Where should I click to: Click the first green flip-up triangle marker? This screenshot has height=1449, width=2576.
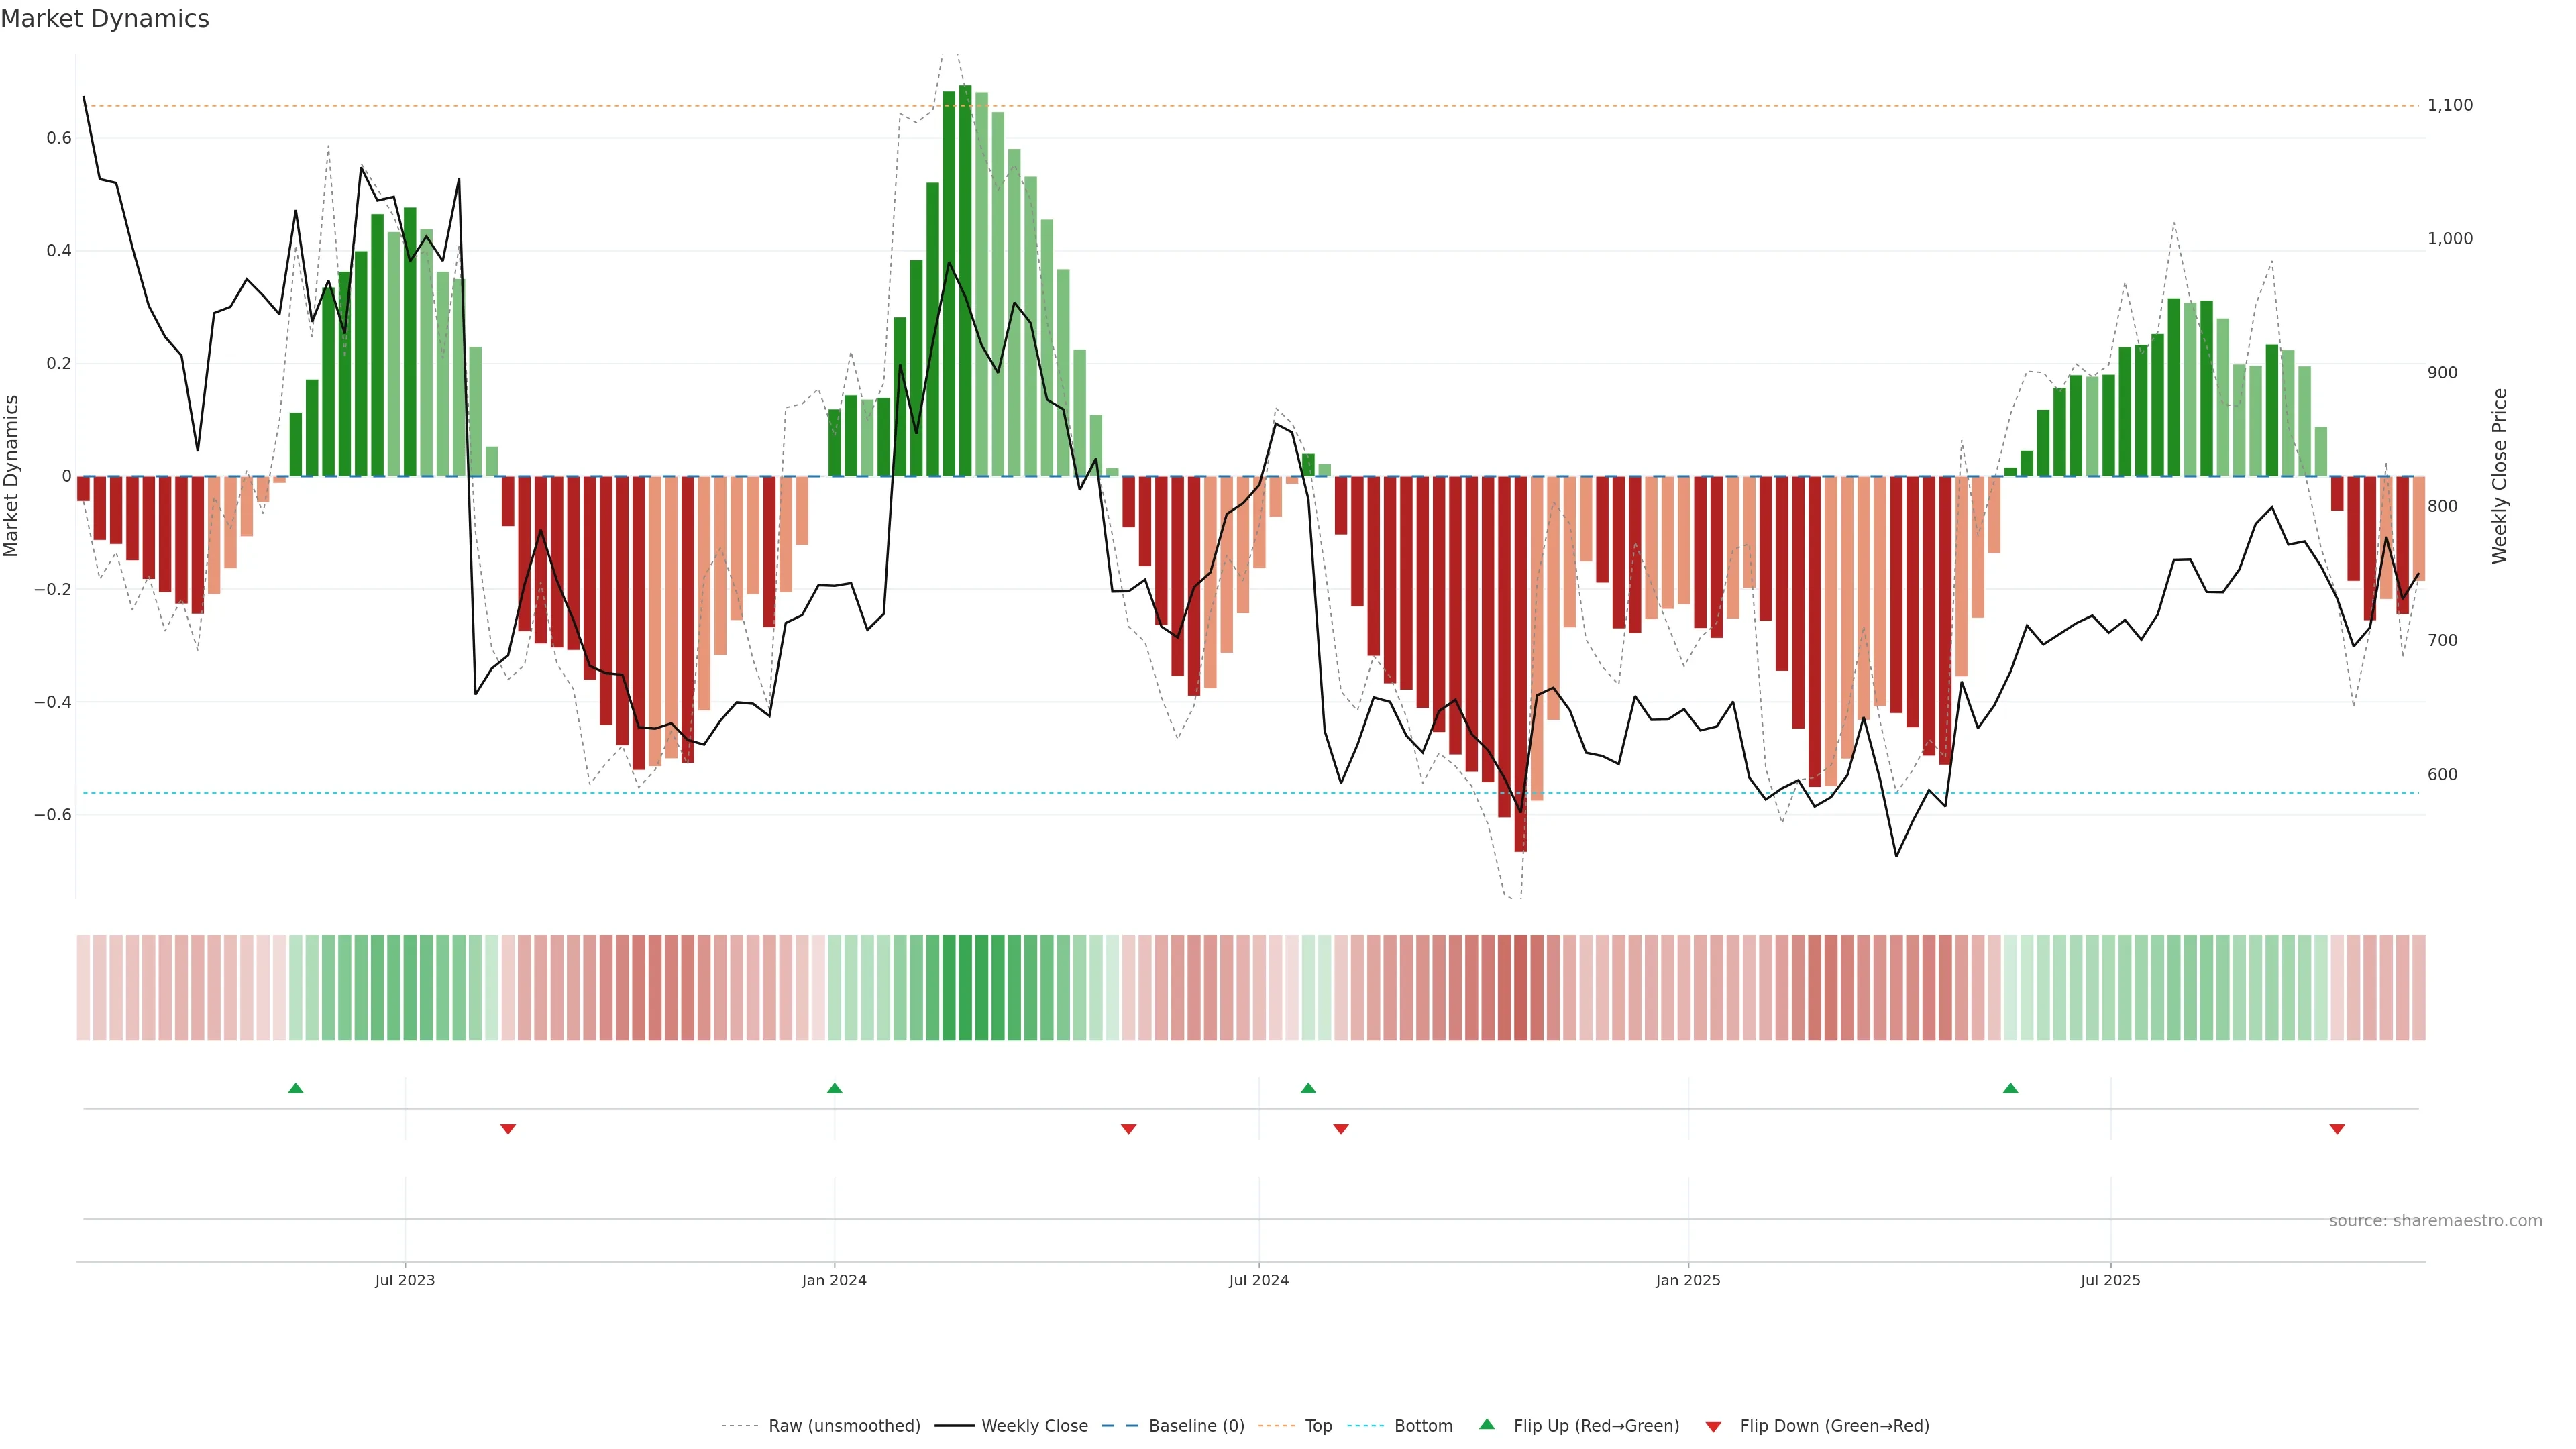(295, 1088)
